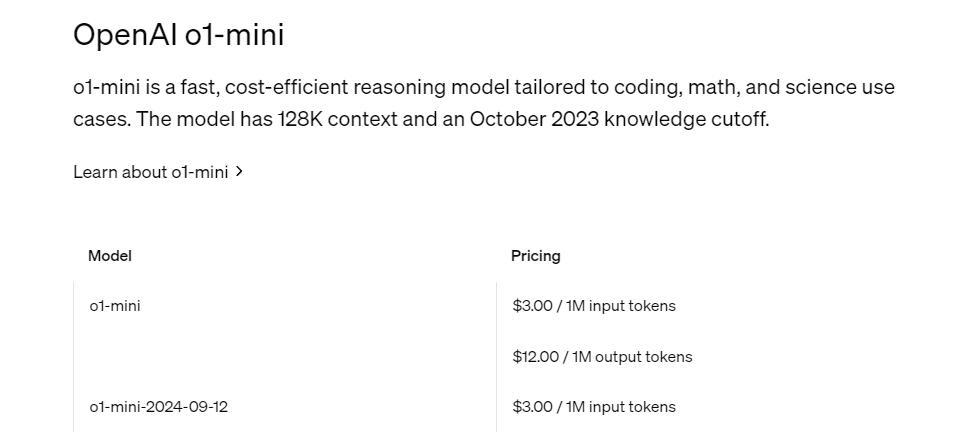Screen dimensions: 969x432
Task: Click the OpenAI o1-mini heading
Action: tap(179, 35)
